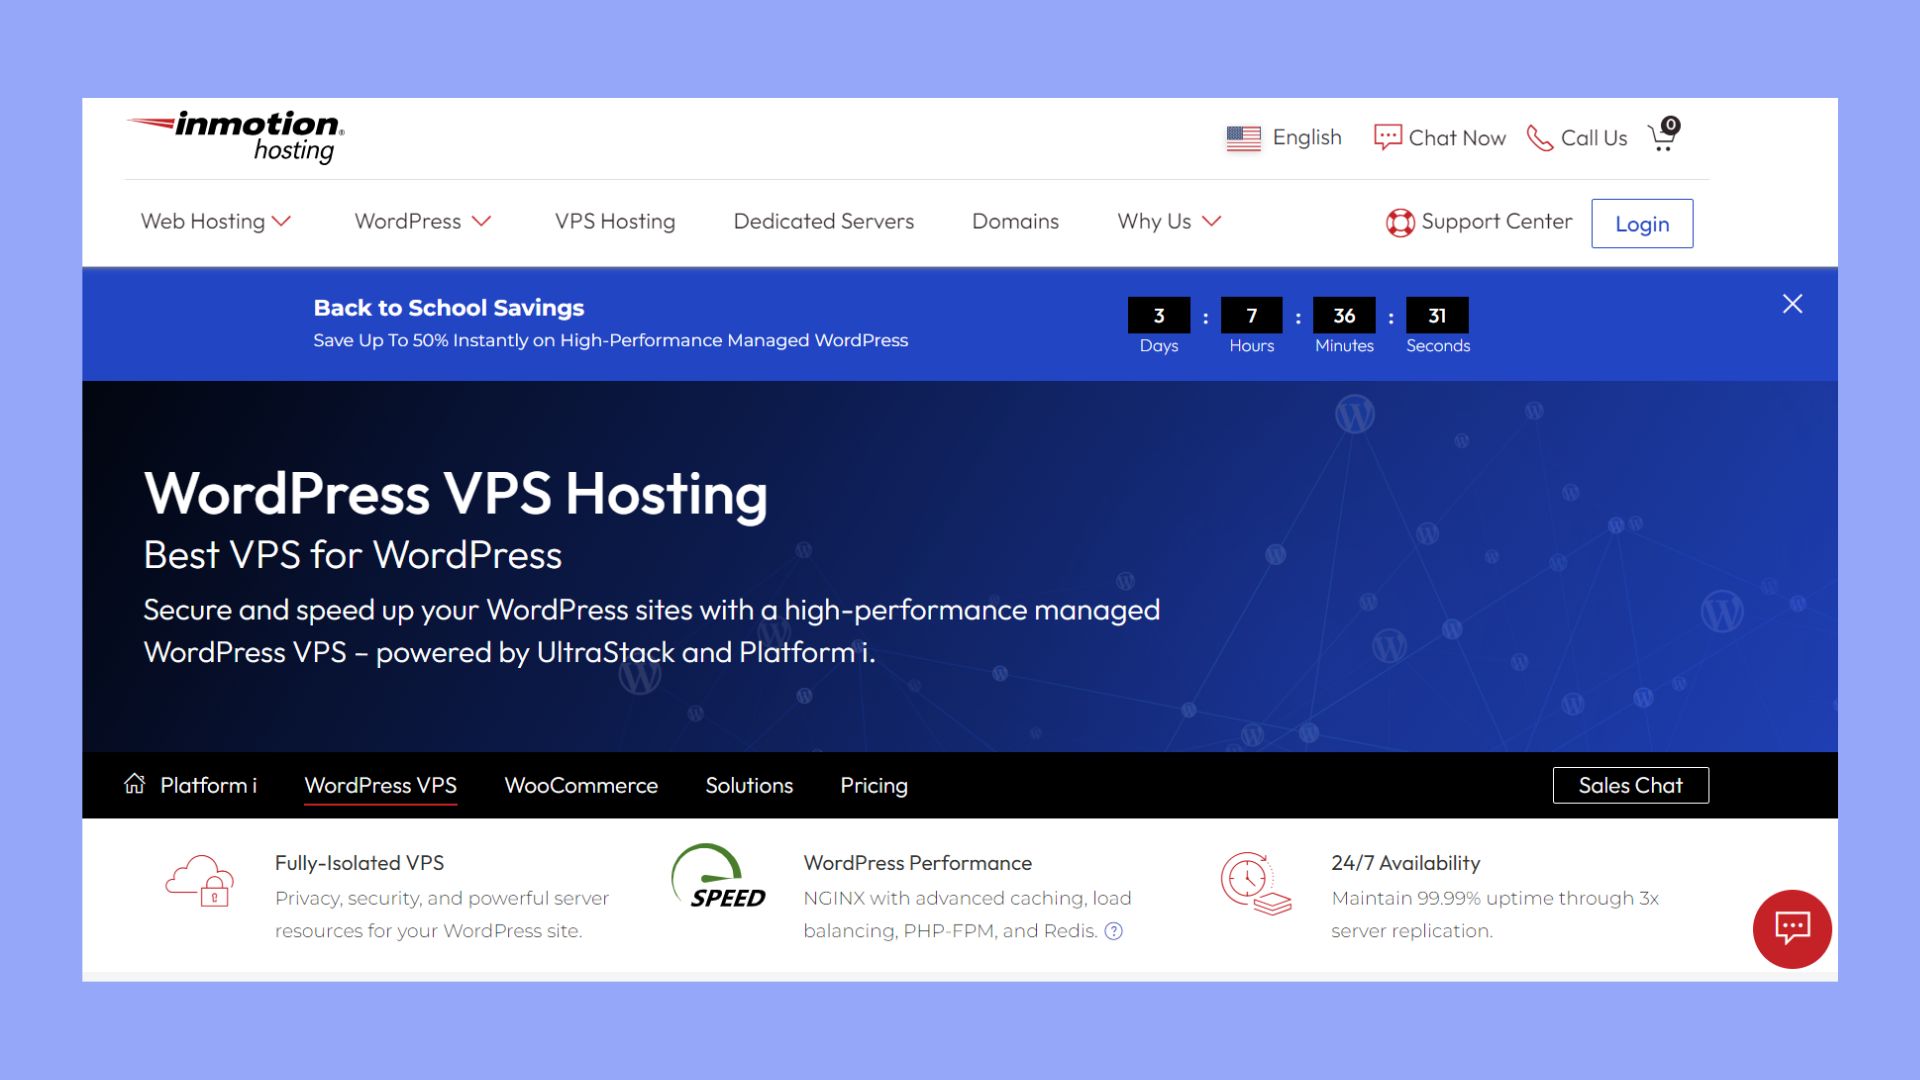Screen dimensions: 1920x1080
Task: Switch language from English
Action: [x=1286, y=137]
